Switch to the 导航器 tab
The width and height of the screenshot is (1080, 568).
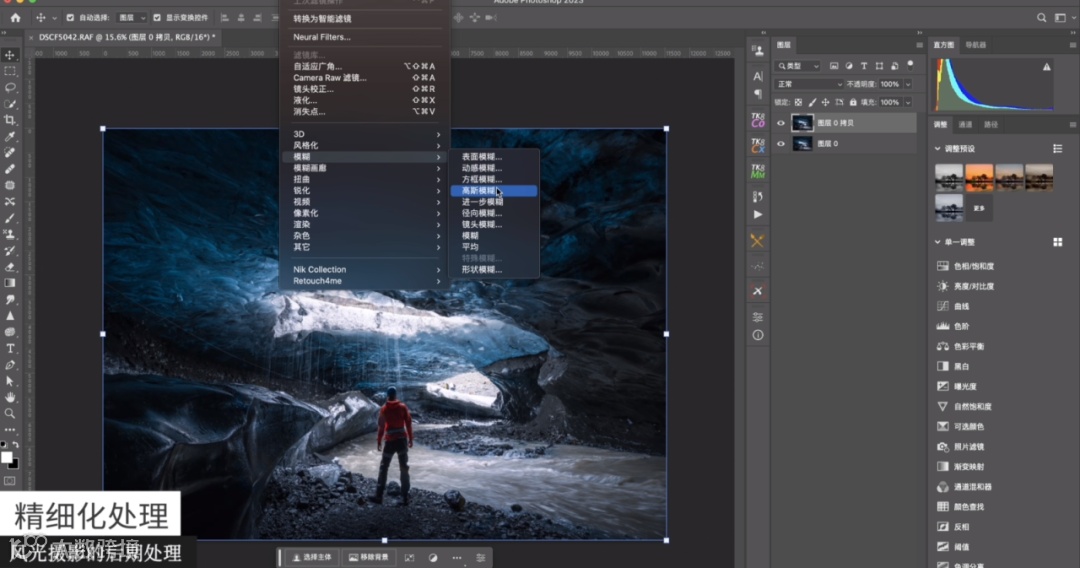pyautogui.click(x=975, y=45)
